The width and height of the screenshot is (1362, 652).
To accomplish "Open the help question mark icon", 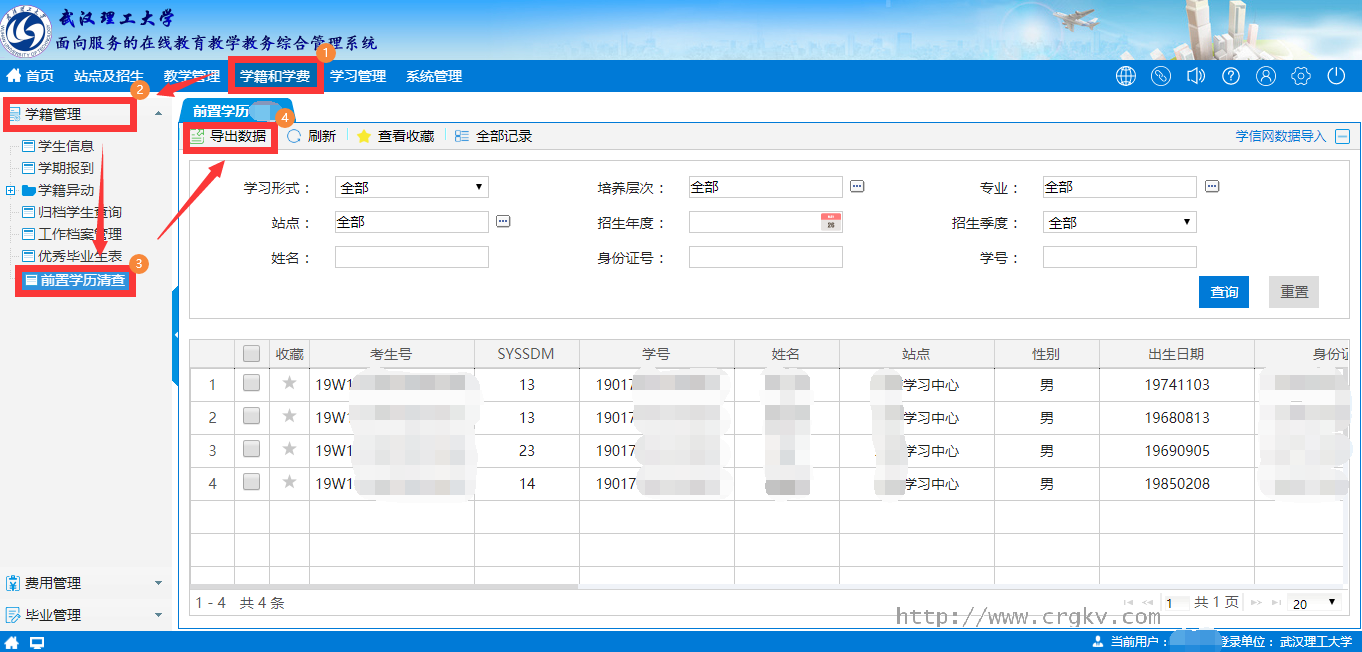I will point(1231,76).
